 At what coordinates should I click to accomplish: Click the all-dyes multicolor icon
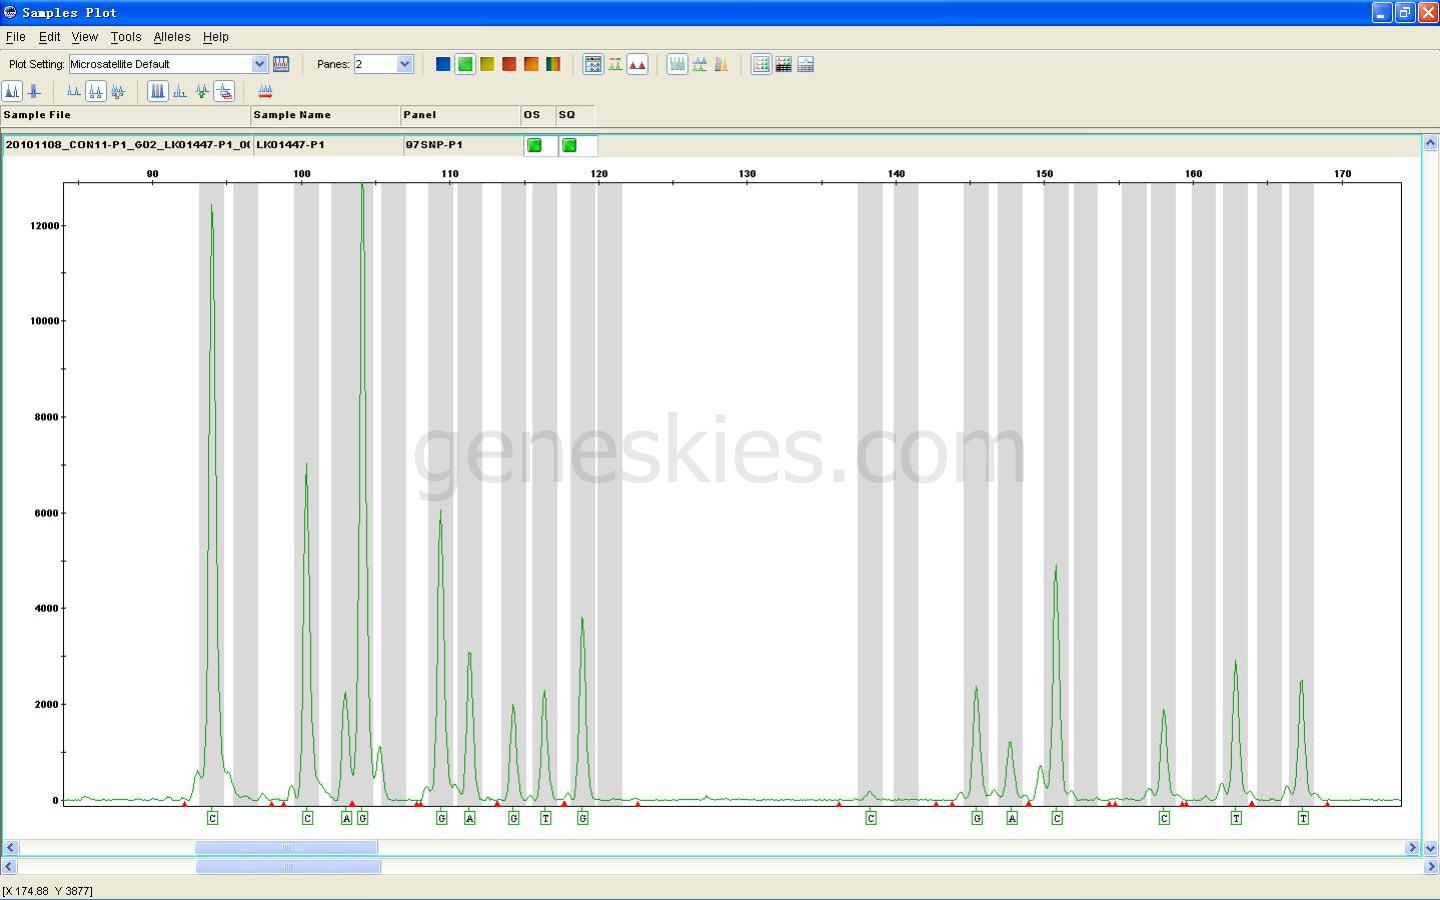[x=553, y=64]
